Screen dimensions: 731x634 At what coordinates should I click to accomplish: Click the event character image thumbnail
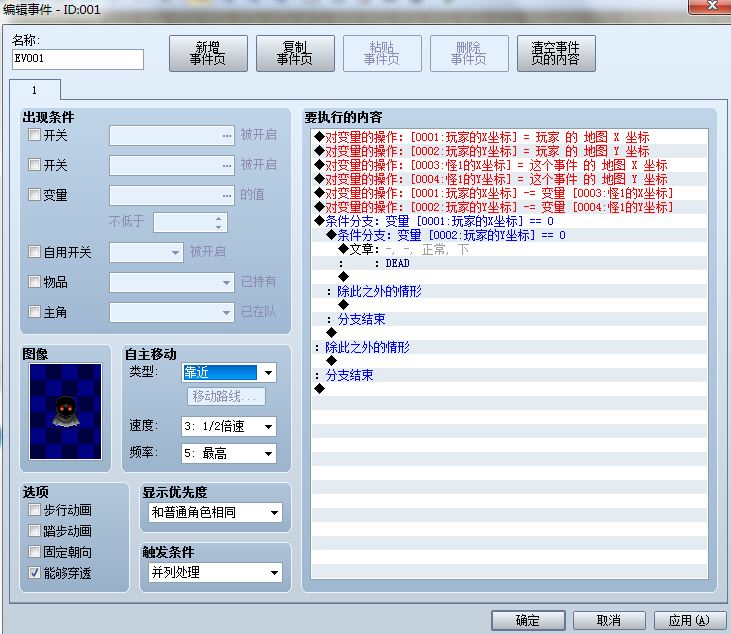point(65,412)
